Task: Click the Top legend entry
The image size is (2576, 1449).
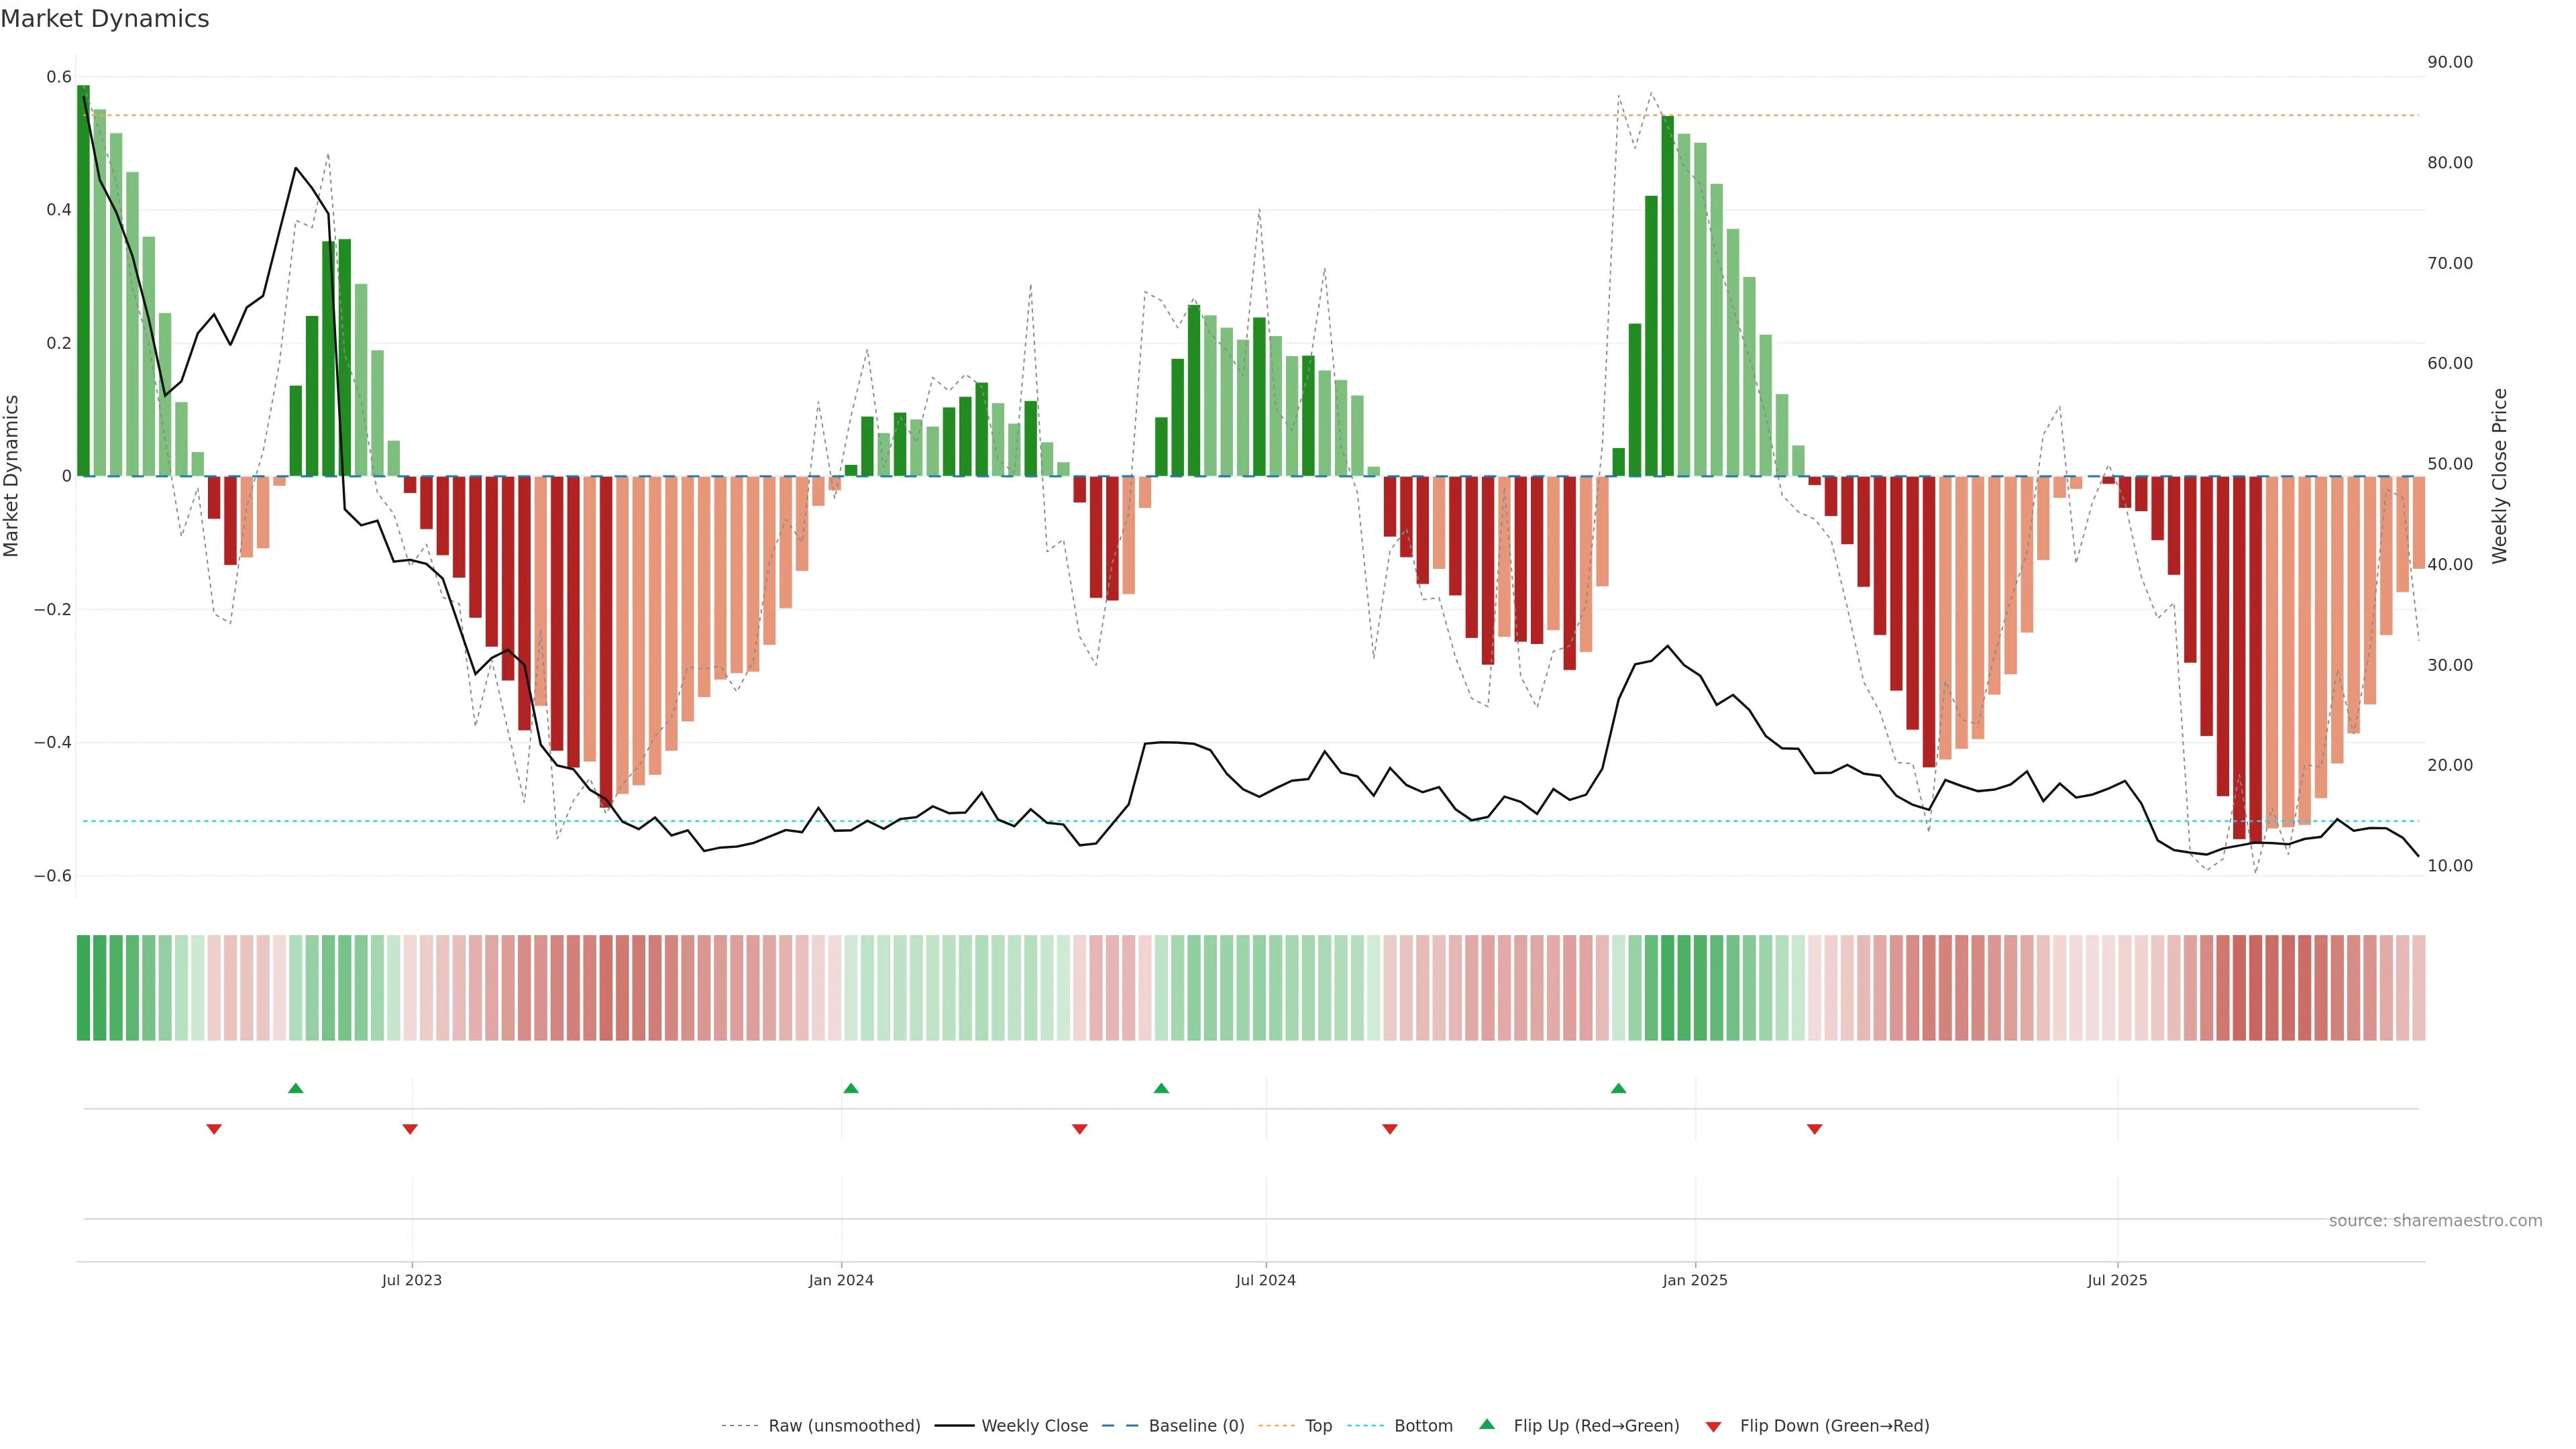Action: tap(1318, 1426)
